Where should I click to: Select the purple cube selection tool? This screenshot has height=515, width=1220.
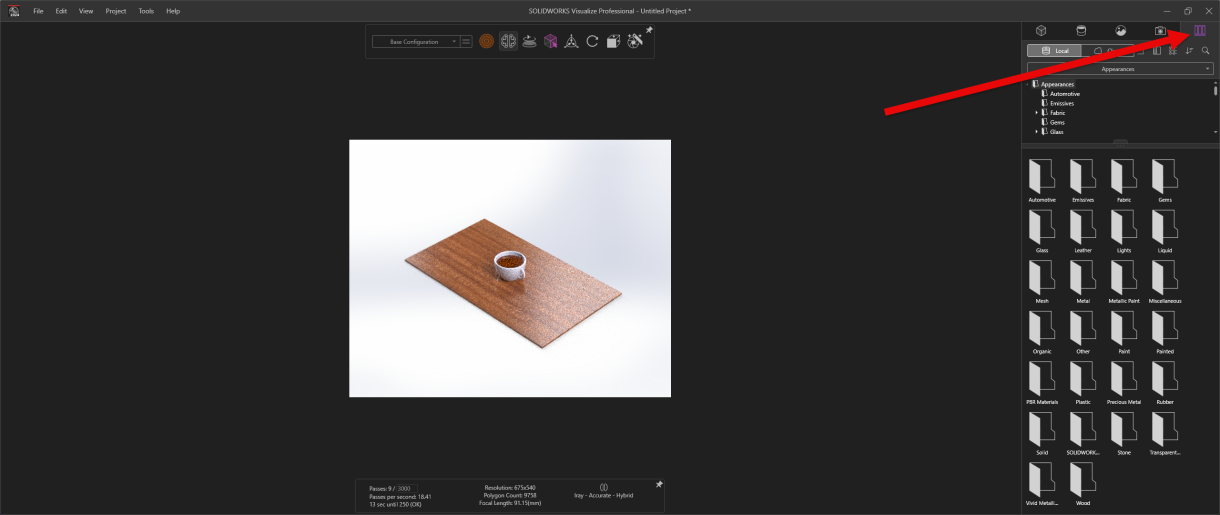pyautogui.click(x=550, y=42)
